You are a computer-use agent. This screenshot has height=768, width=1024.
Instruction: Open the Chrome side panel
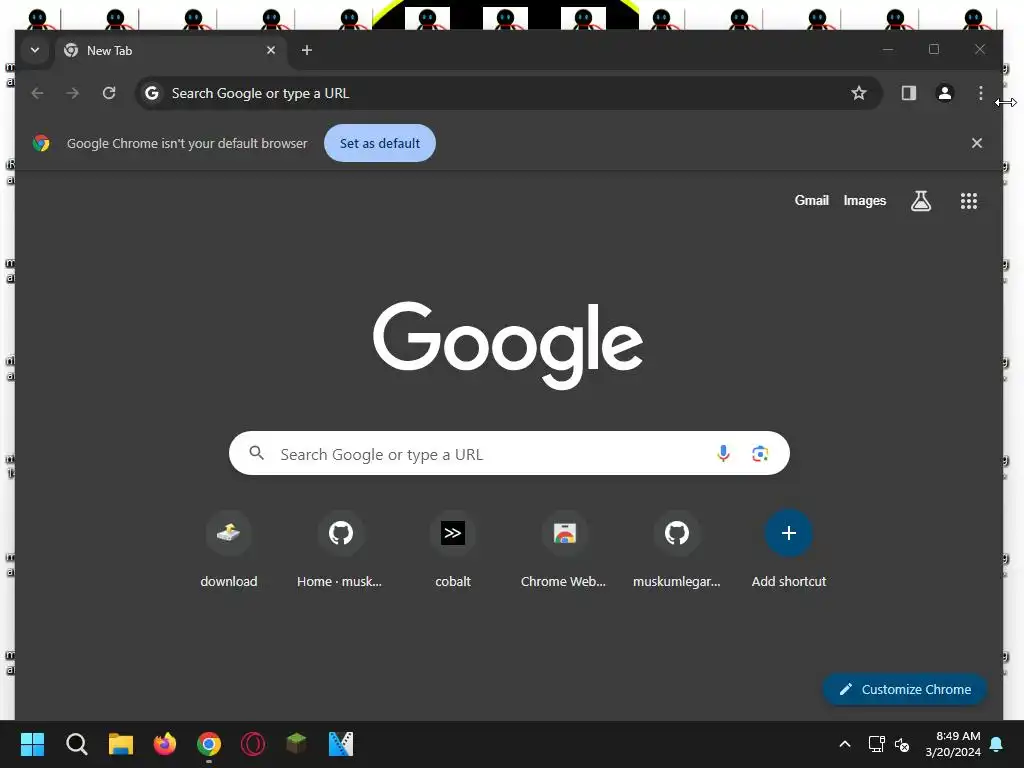(908, 93)
